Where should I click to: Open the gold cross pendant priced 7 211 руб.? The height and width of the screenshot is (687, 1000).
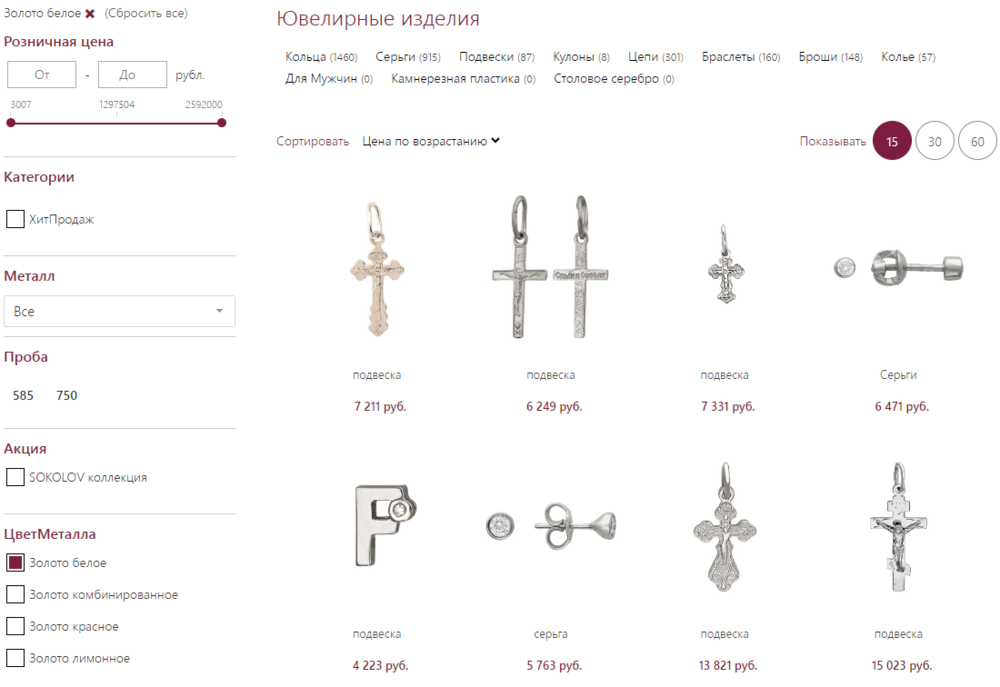click(x=377, y=269)
